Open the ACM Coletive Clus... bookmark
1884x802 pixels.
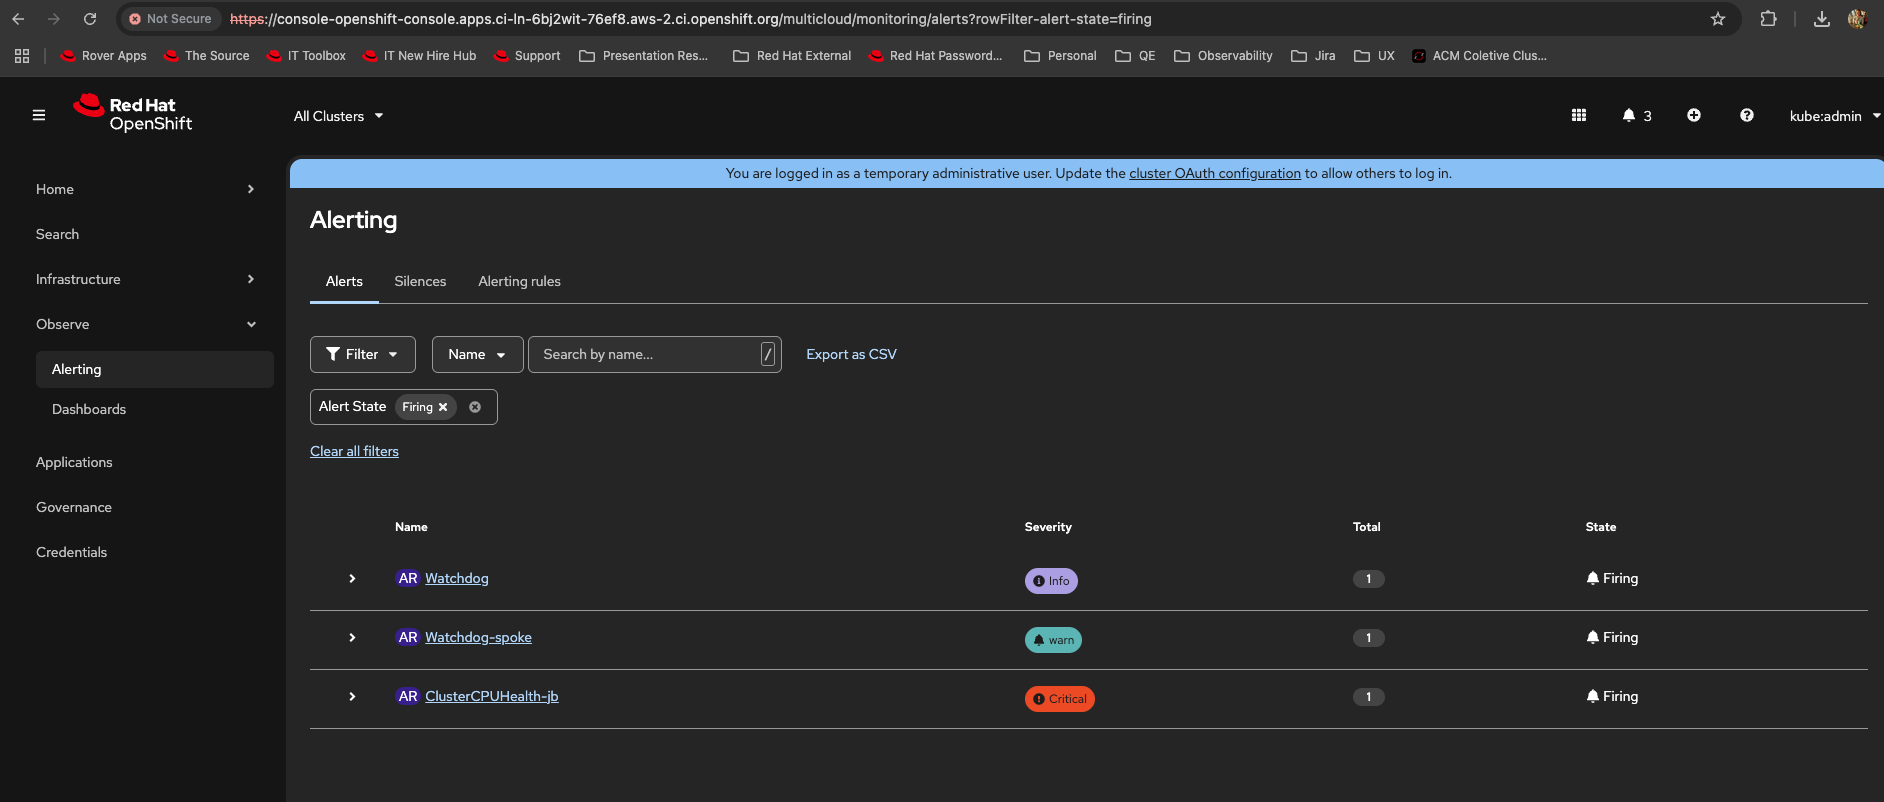click(x=1479, y=56)
